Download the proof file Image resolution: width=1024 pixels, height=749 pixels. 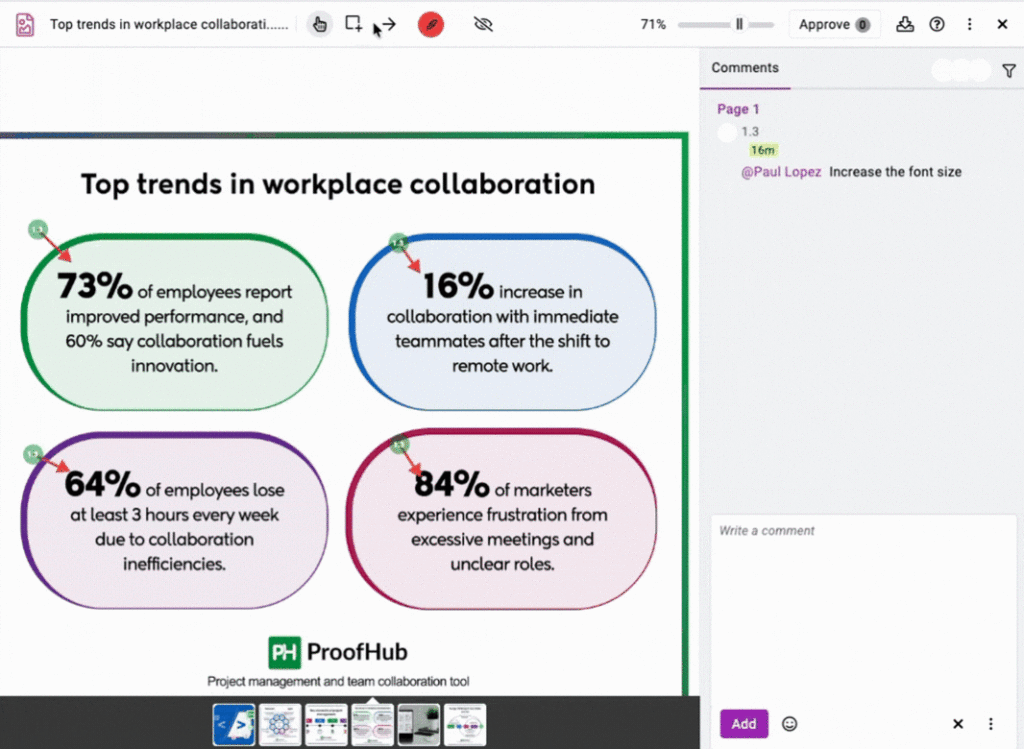pos(905,24)
